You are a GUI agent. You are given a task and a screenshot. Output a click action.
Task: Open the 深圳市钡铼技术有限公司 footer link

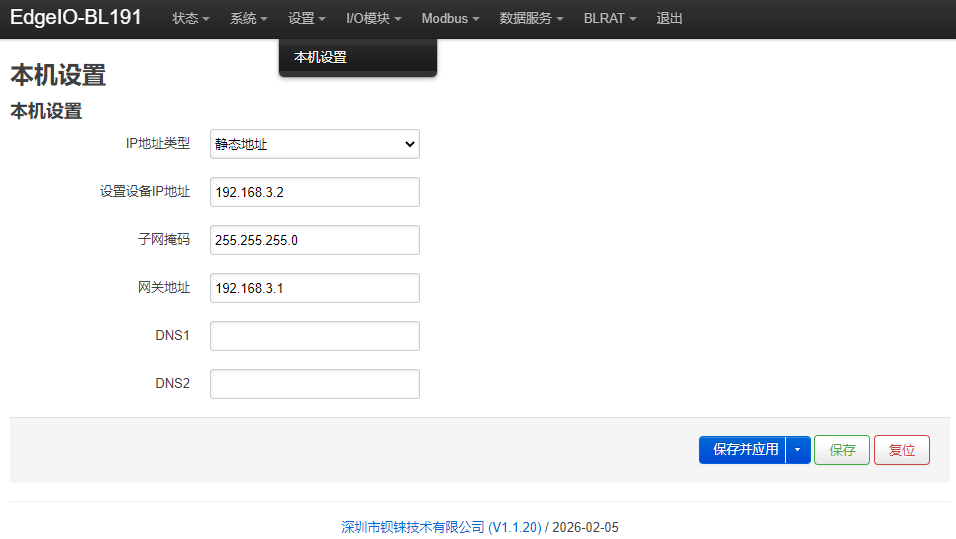point(441,527)
